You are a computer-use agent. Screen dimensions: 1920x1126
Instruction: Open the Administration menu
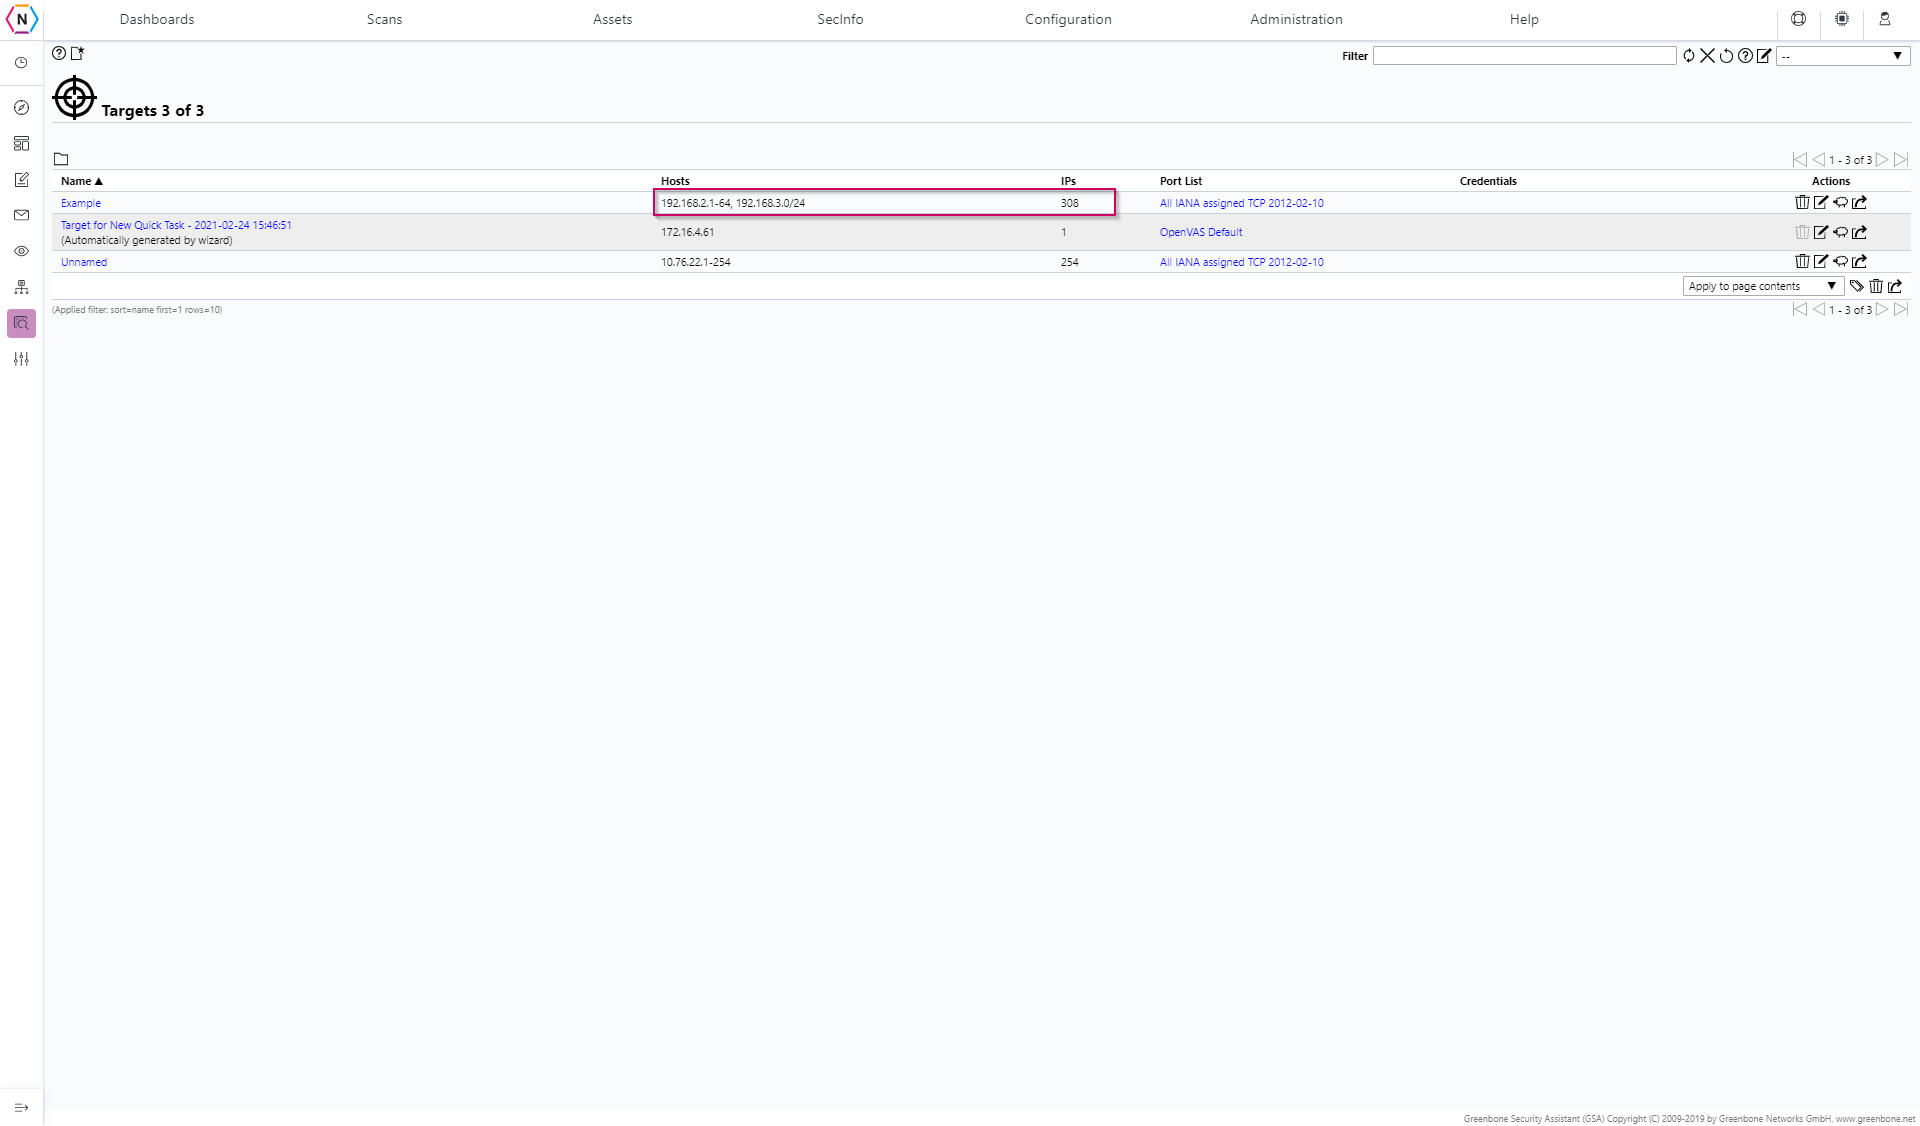[1296, 19]
